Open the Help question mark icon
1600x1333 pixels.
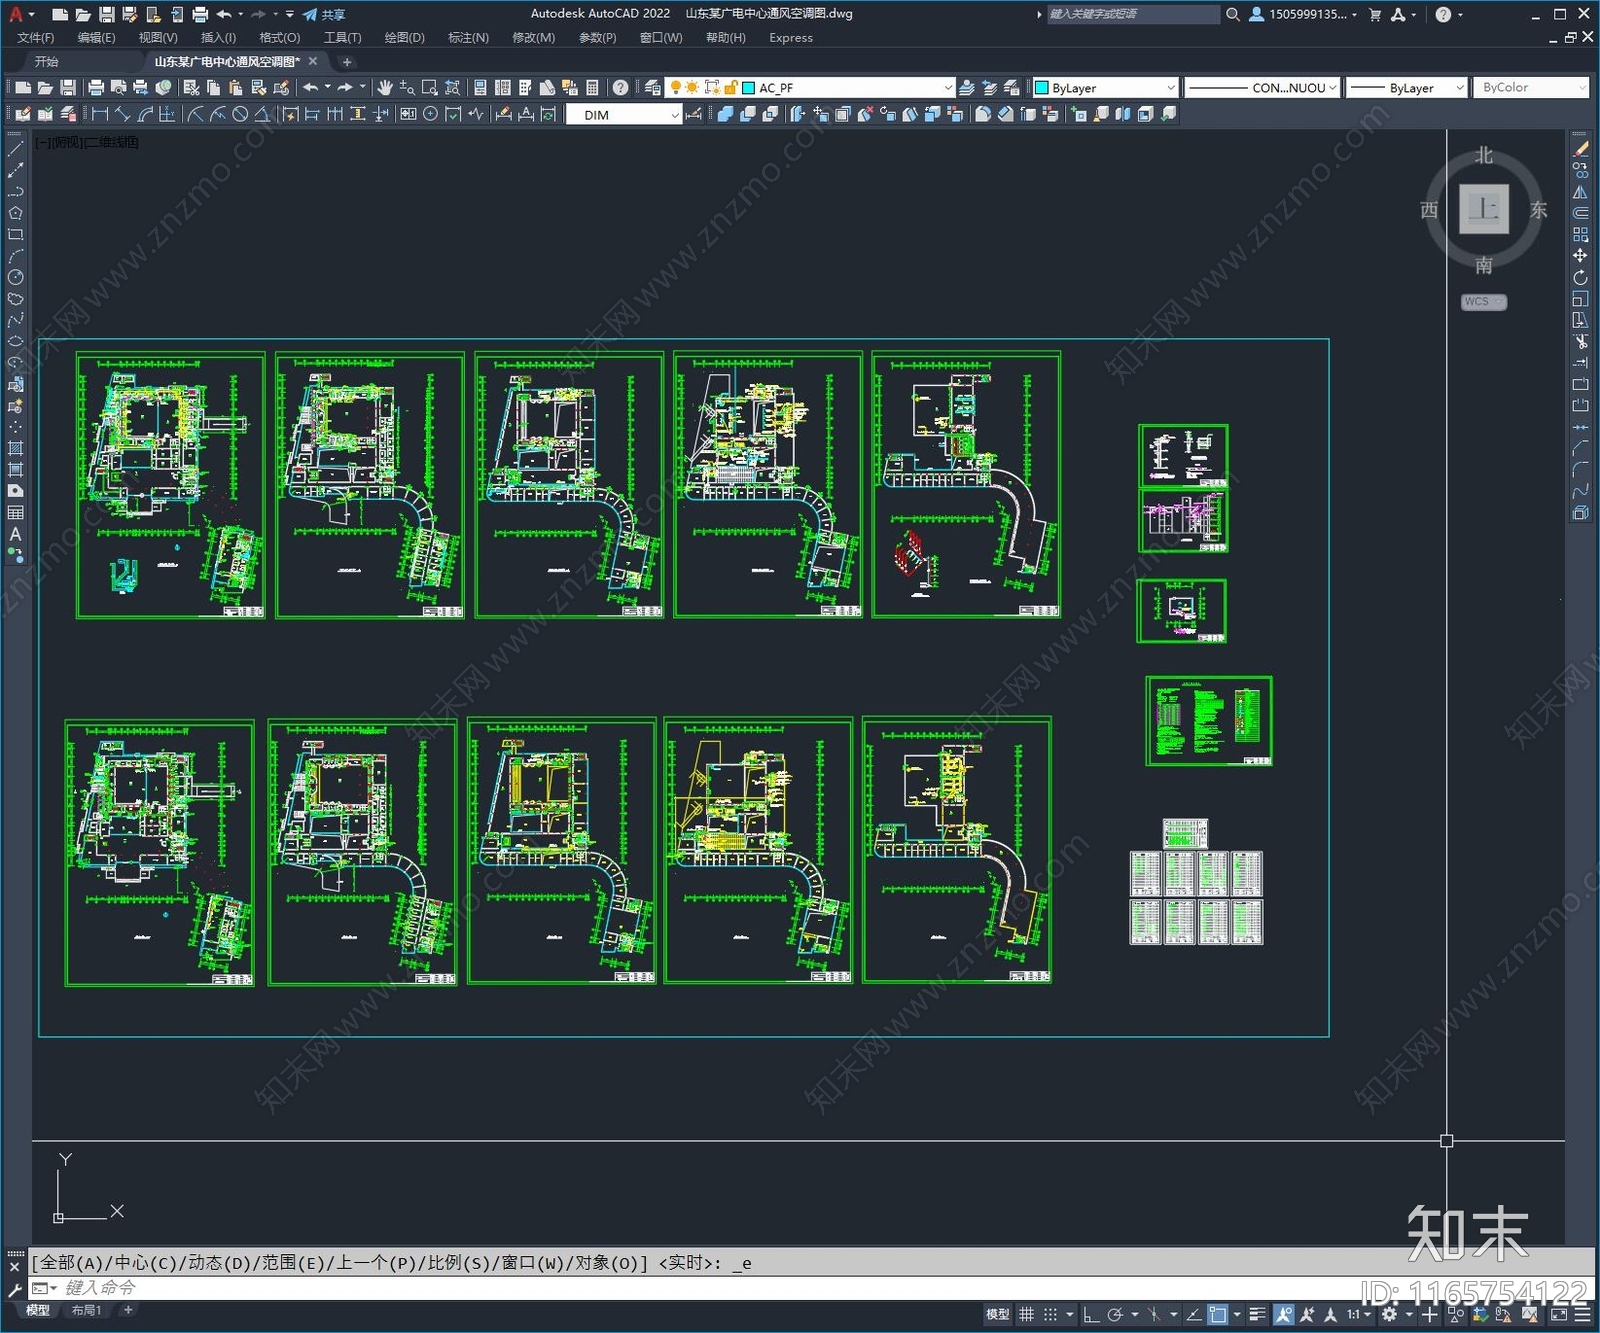pos(620,88)
